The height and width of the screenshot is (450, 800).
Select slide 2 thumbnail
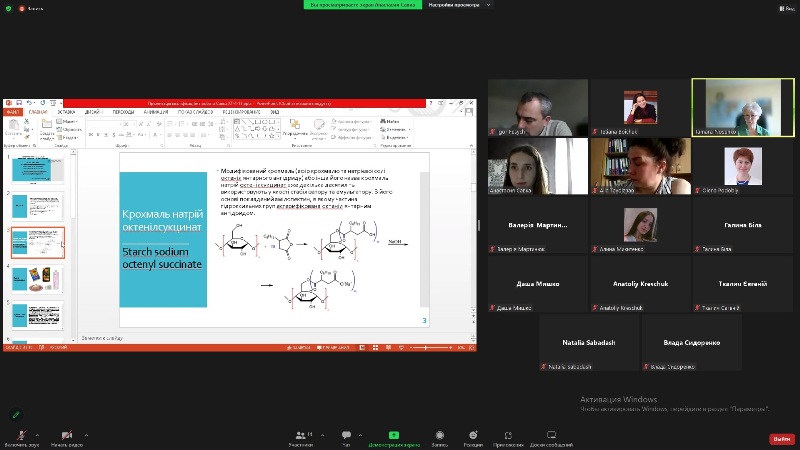(37, 206)
